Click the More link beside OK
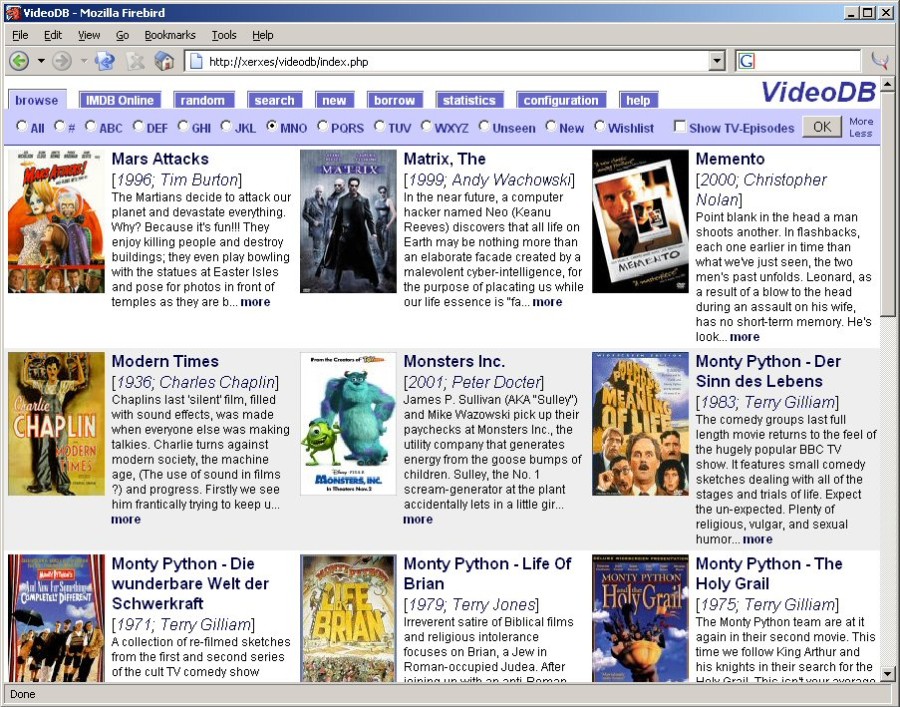Image resolution: width=900 pixels, height=707 pixels. pyautogui.click(x=861, y=121)
